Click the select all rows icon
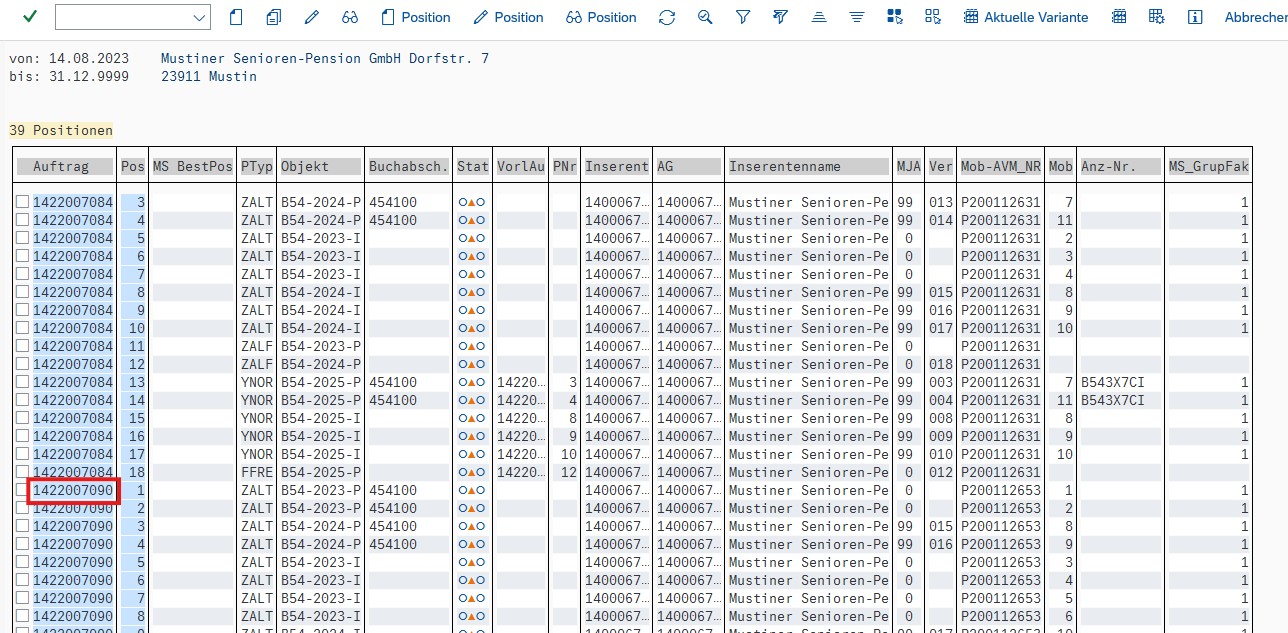Image resolution: width=1288 pixels, height=633 pixels. pyautogui.click(x=895, y=17)
